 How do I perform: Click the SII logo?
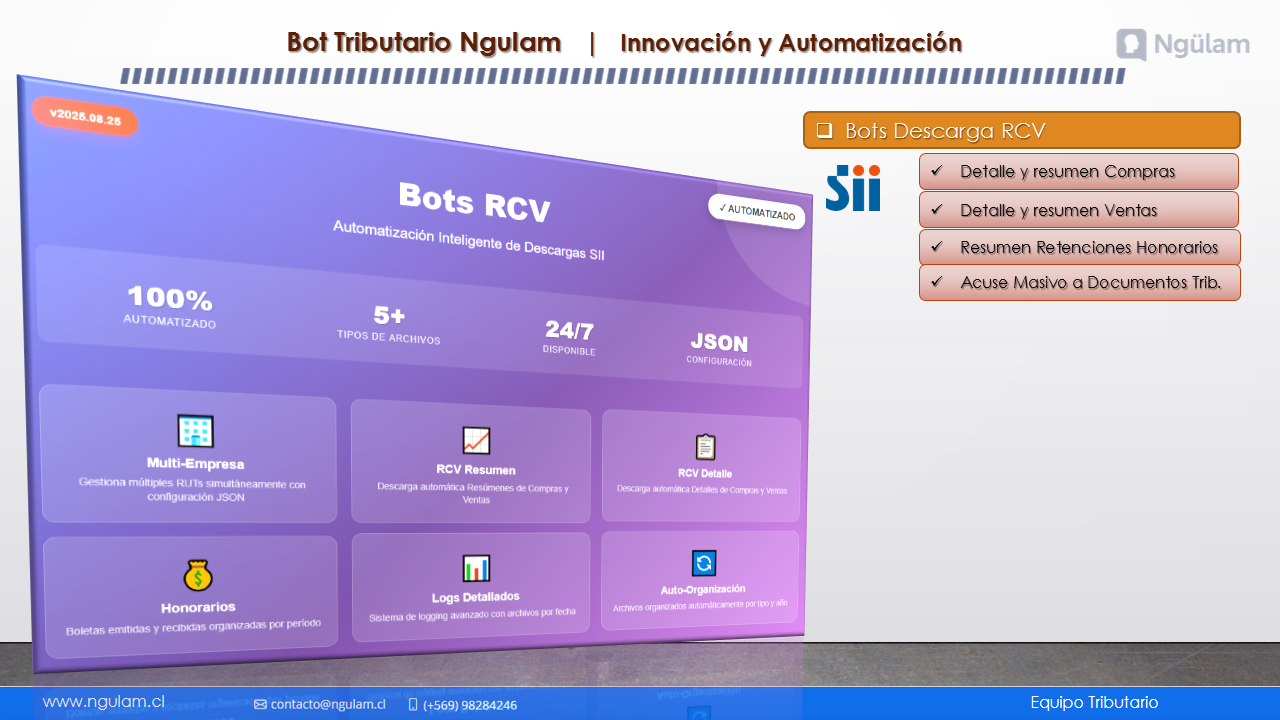click(x=853, y=188)
